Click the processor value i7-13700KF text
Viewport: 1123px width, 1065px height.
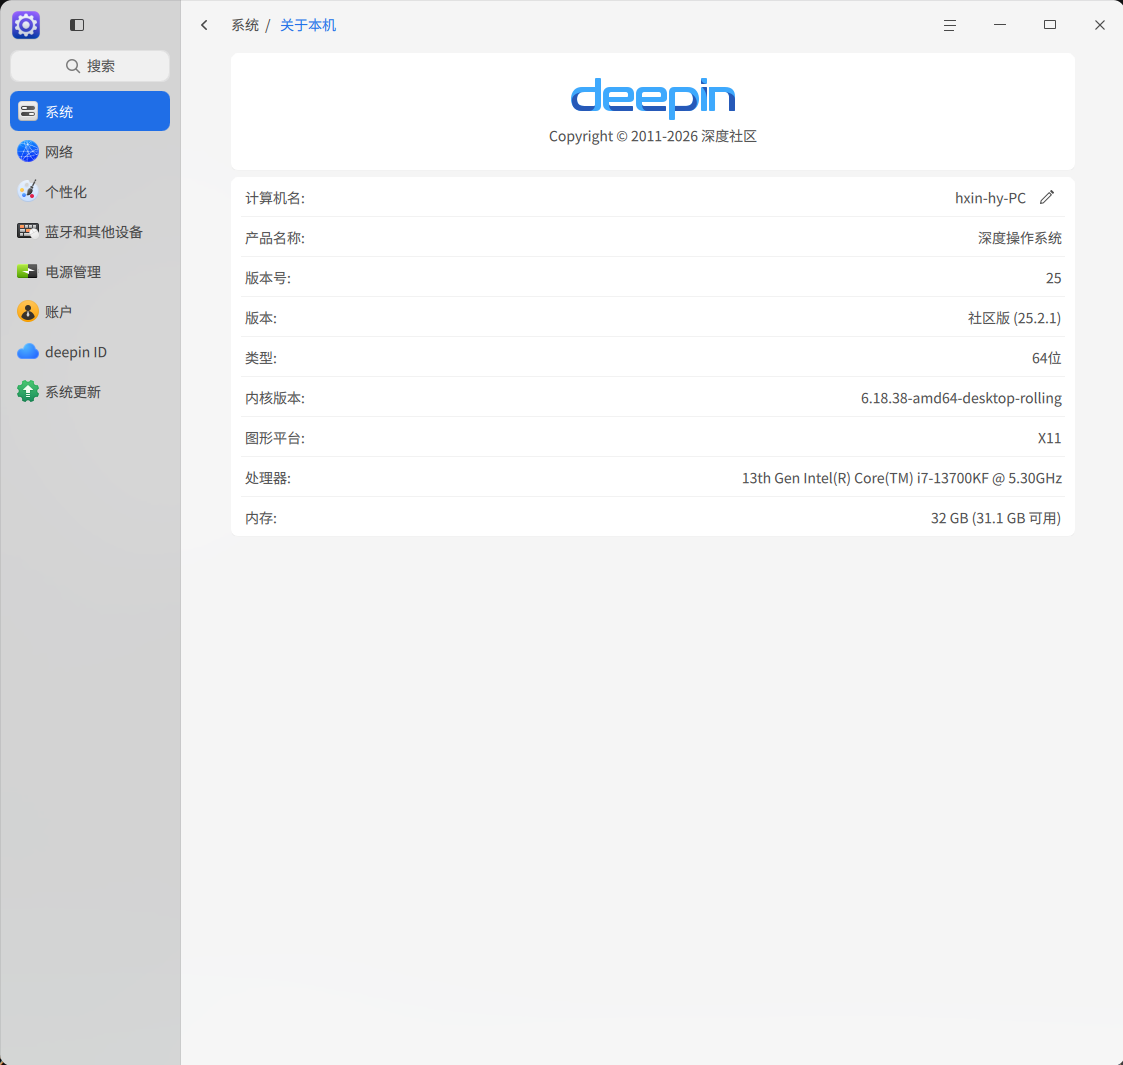click(x=902, y=478)
